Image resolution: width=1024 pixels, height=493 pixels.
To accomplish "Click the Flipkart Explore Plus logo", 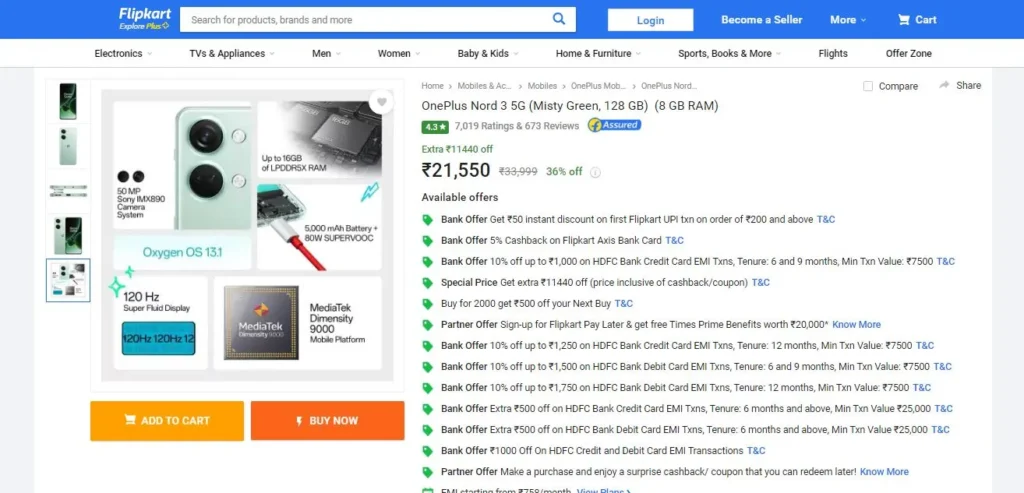I will 144,19.
